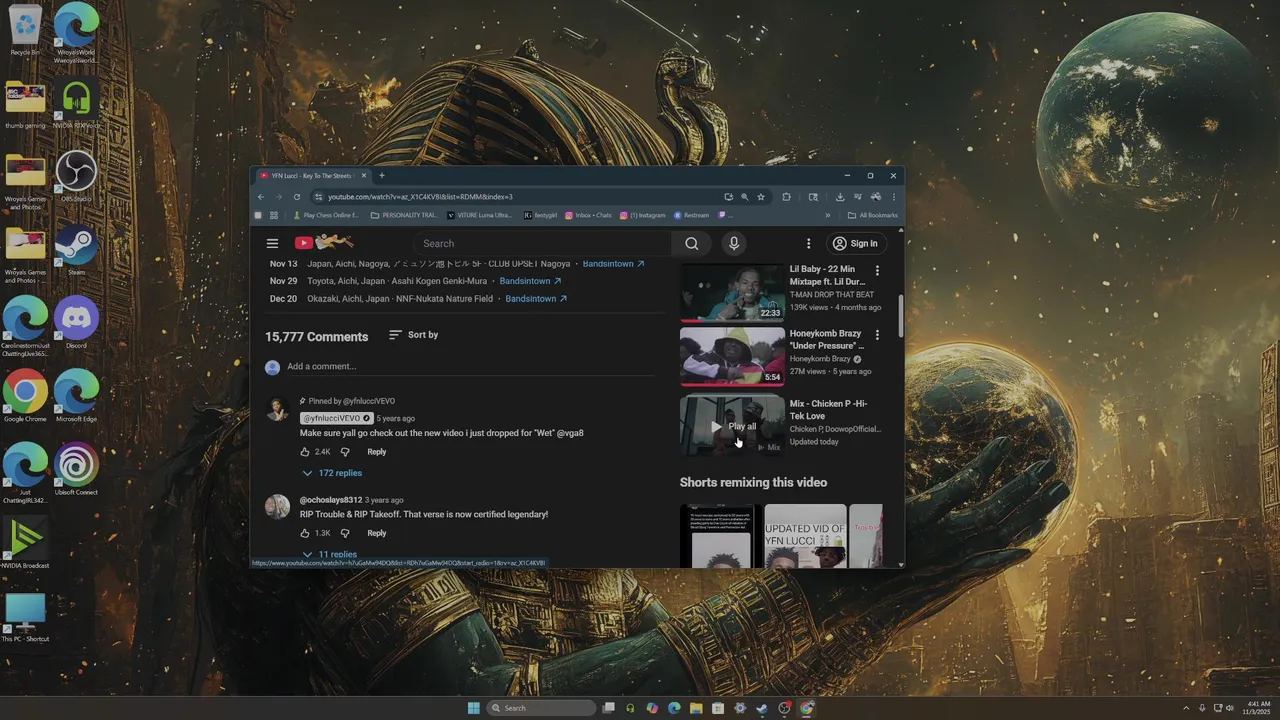This screenshot has height=720, width=1280.
Task: Open File Explorer from the taskbar
Action: click(x=696, y=708)
